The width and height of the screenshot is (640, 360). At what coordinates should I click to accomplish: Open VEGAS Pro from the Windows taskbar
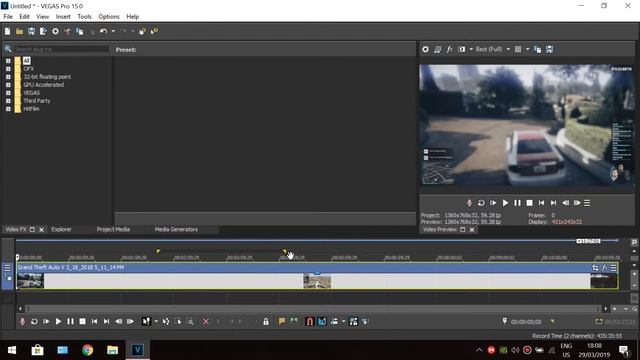pos(138,350)
